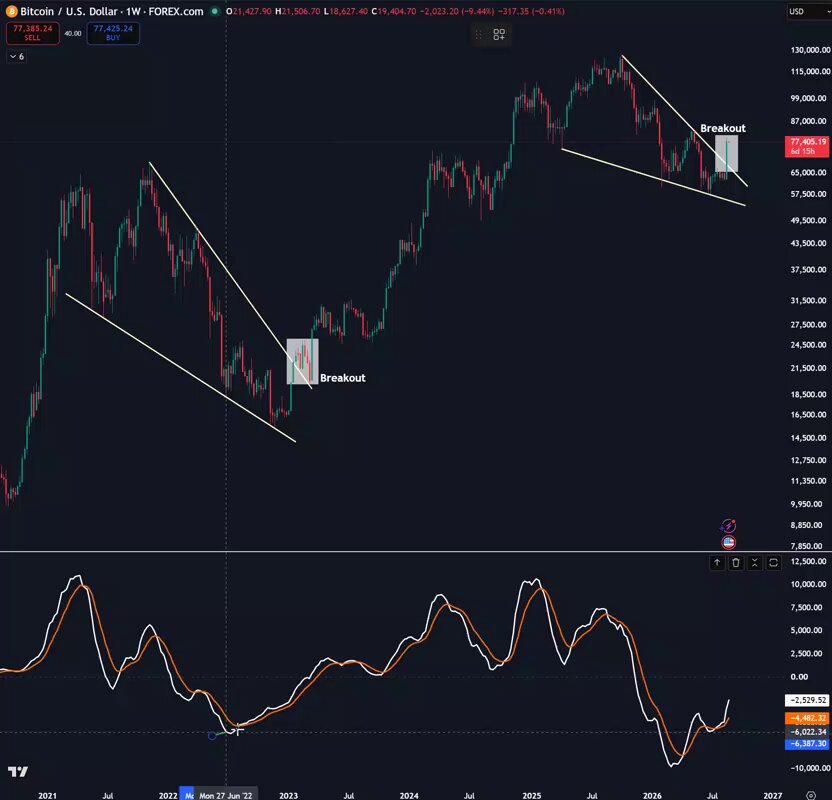Viewport: 832px width, 800px height.
Task: Click the 2024 year label on time axis
Action: tap(409, 795)
